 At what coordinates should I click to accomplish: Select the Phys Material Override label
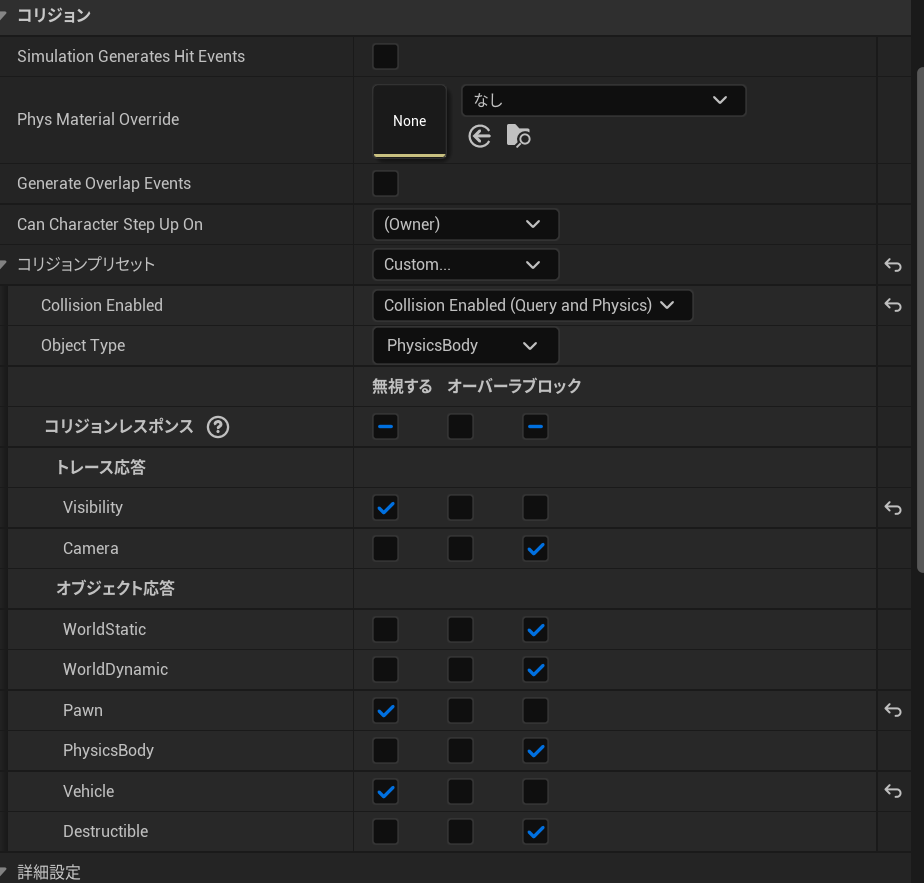pyautogui.click(x=98, y=119)
